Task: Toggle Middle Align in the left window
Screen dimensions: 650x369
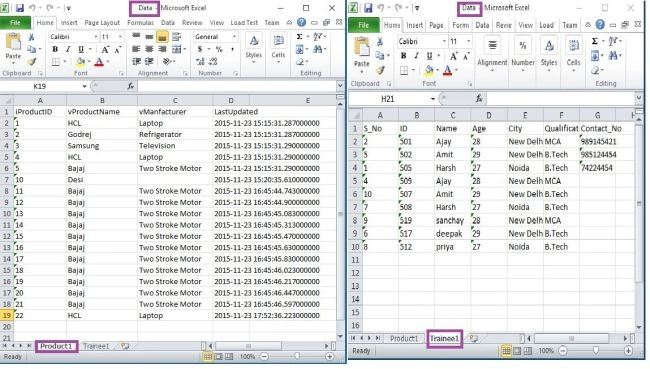Action: pos(149,37)
